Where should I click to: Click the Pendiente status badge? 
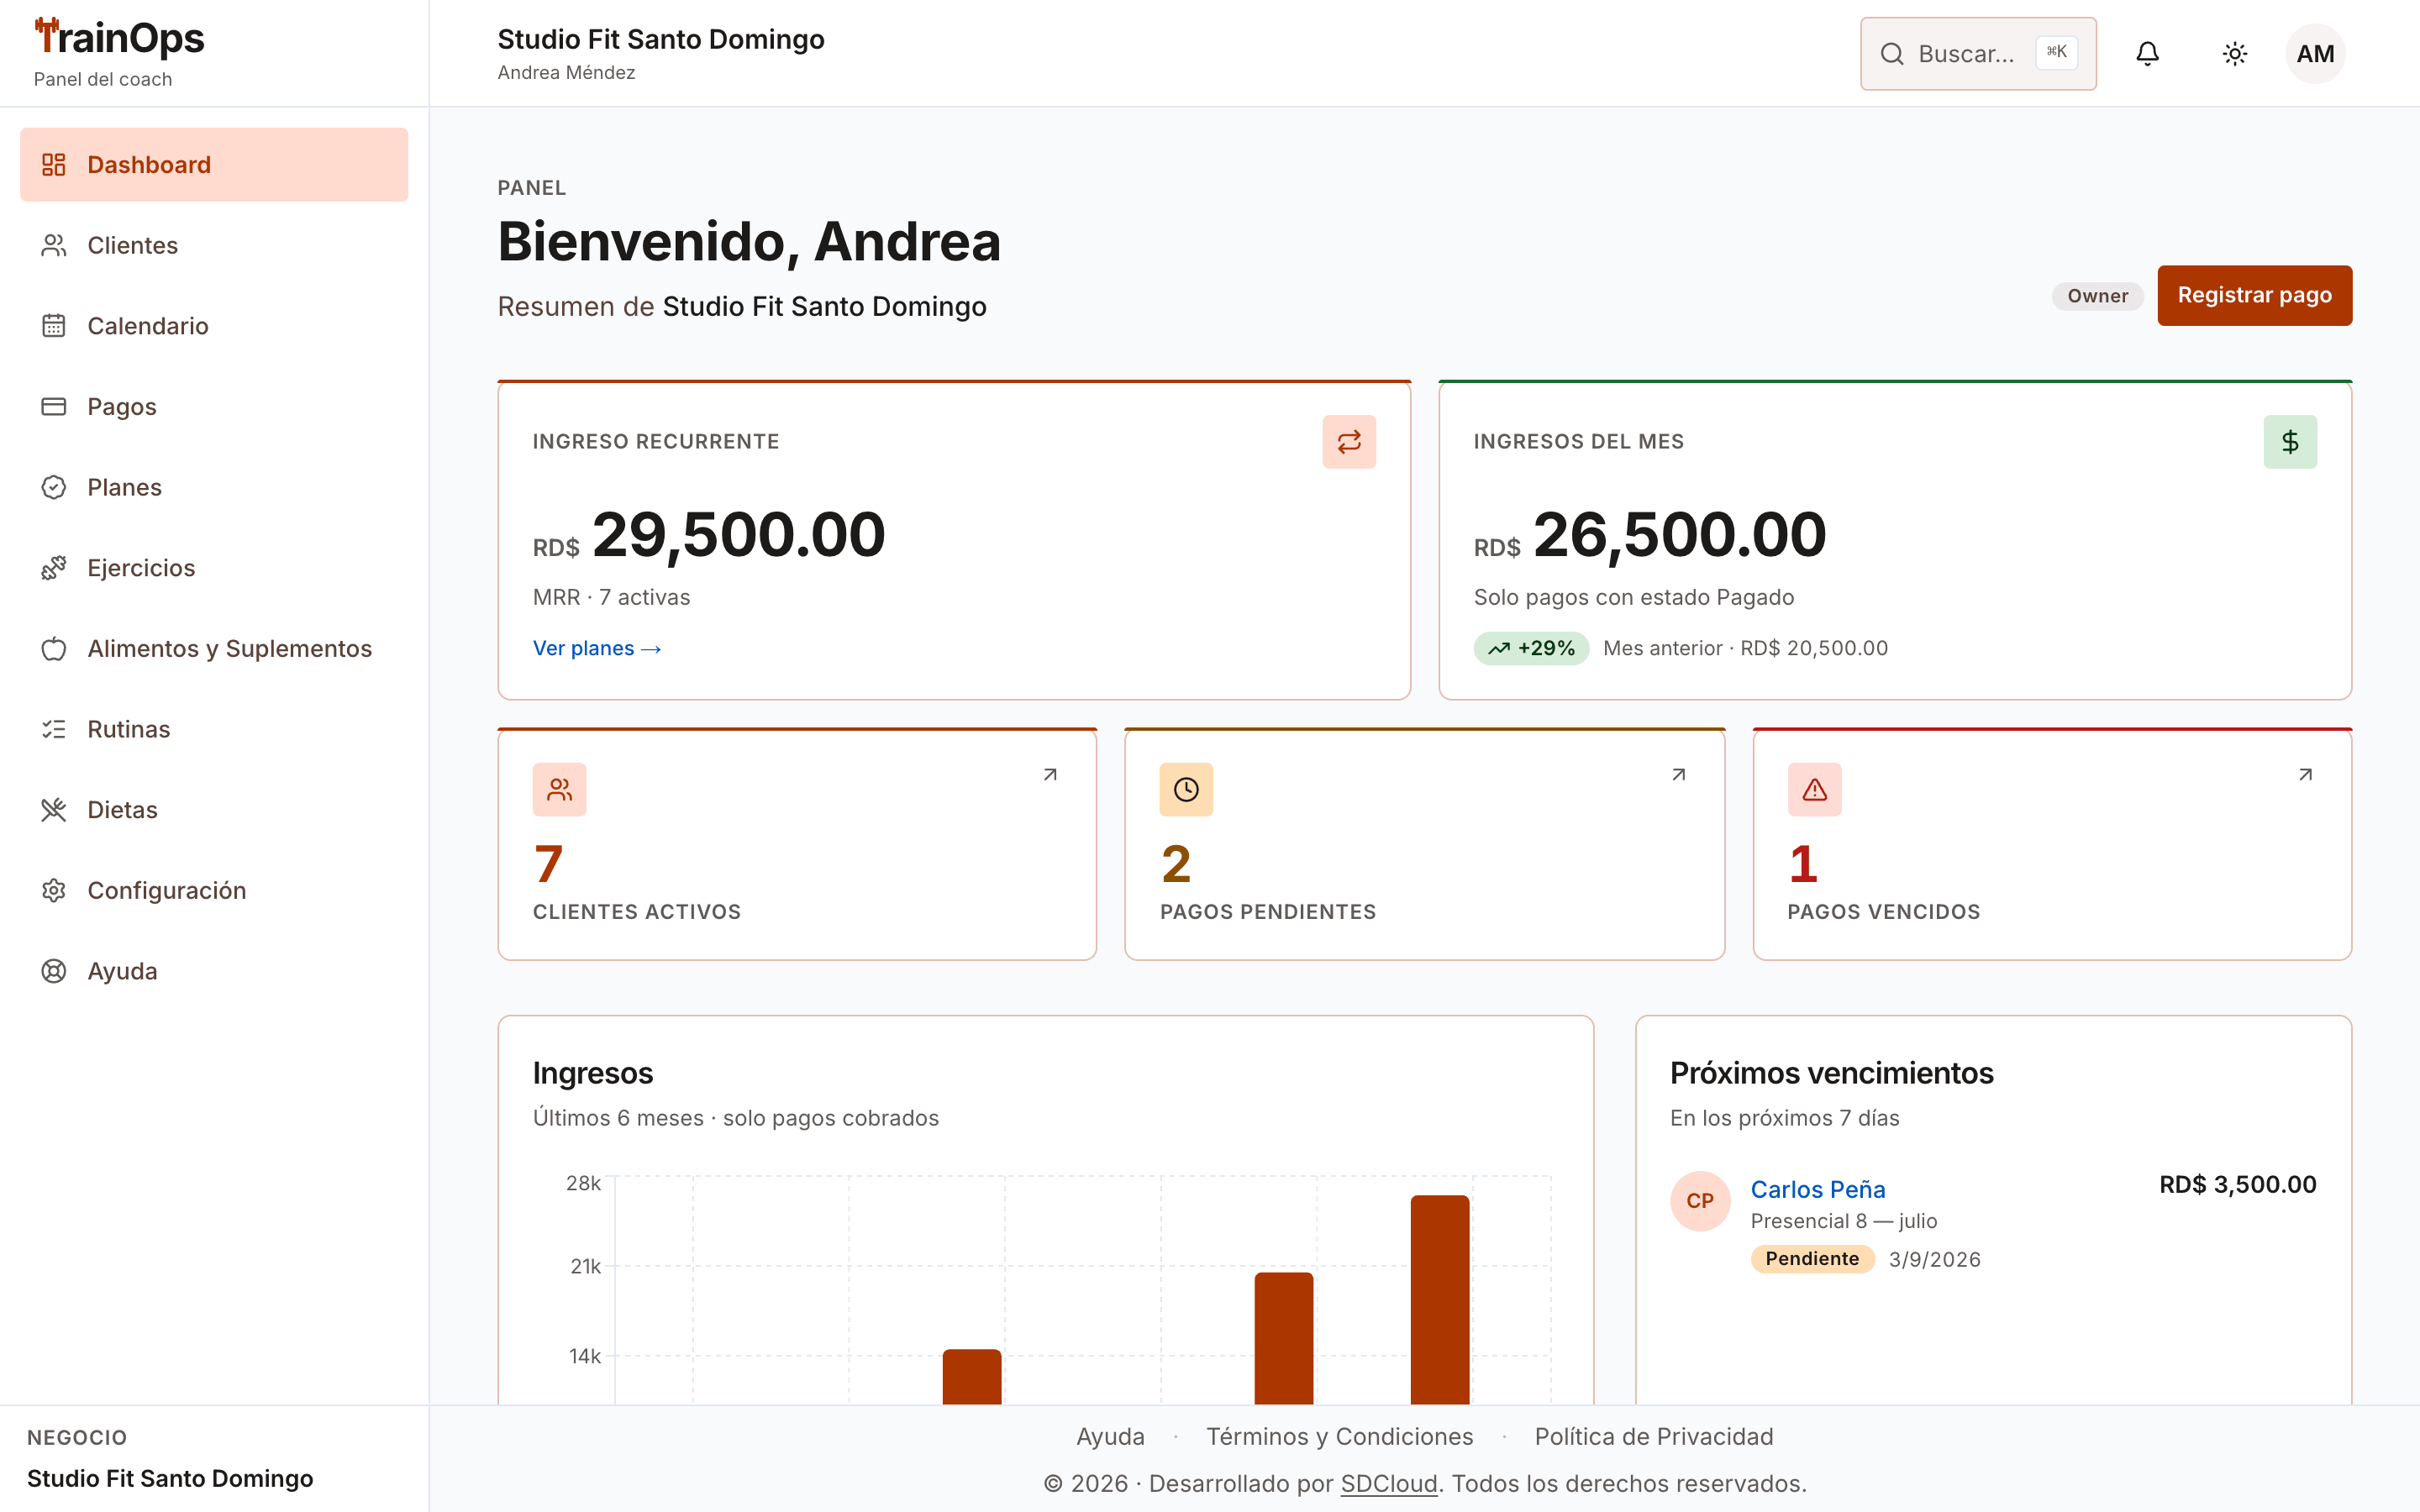(1812, 1259)
